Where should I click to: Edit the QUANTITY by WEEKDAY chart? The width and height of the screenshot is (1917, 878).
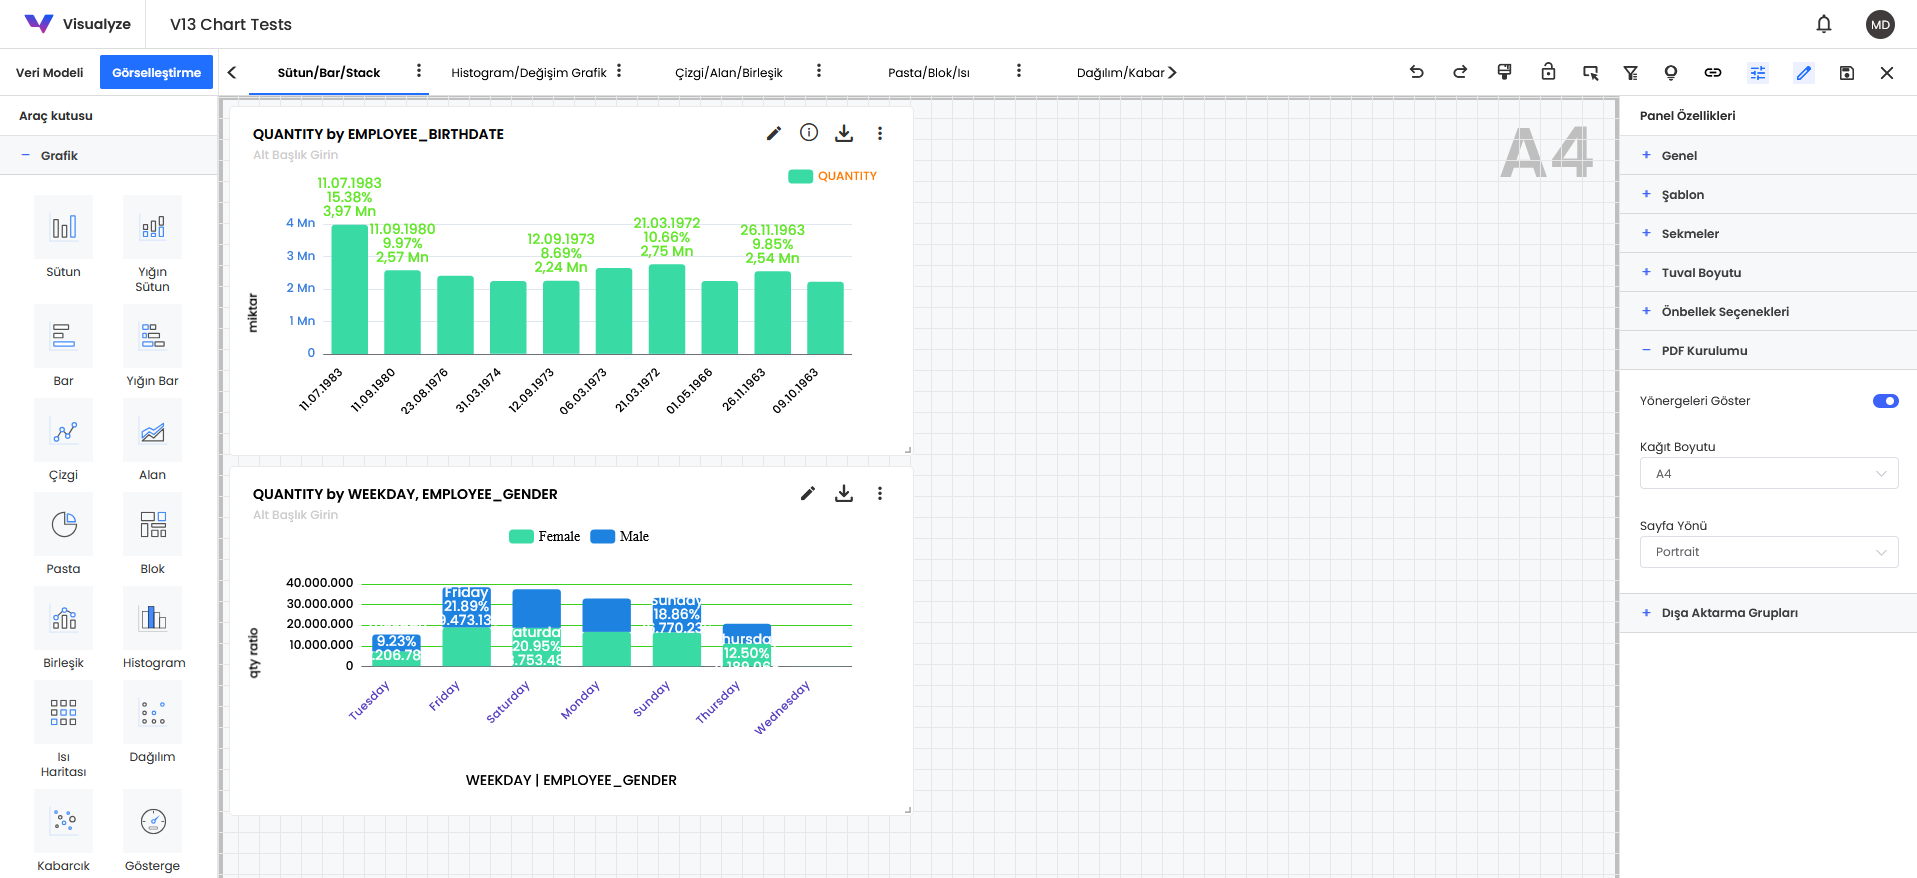click(807, 493)
